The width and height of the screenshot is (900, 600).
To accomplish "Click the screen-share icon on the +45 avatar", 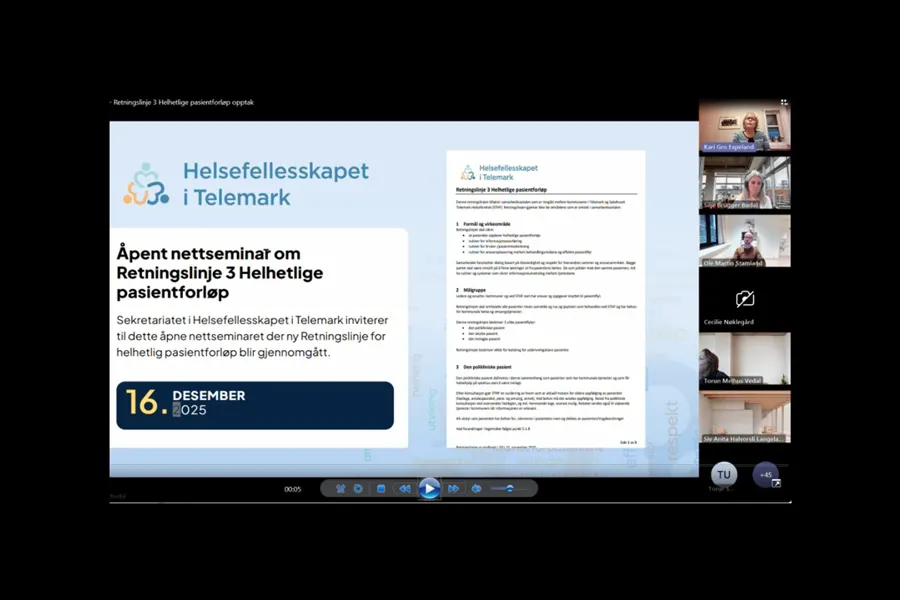I will (x=775, y=484).
